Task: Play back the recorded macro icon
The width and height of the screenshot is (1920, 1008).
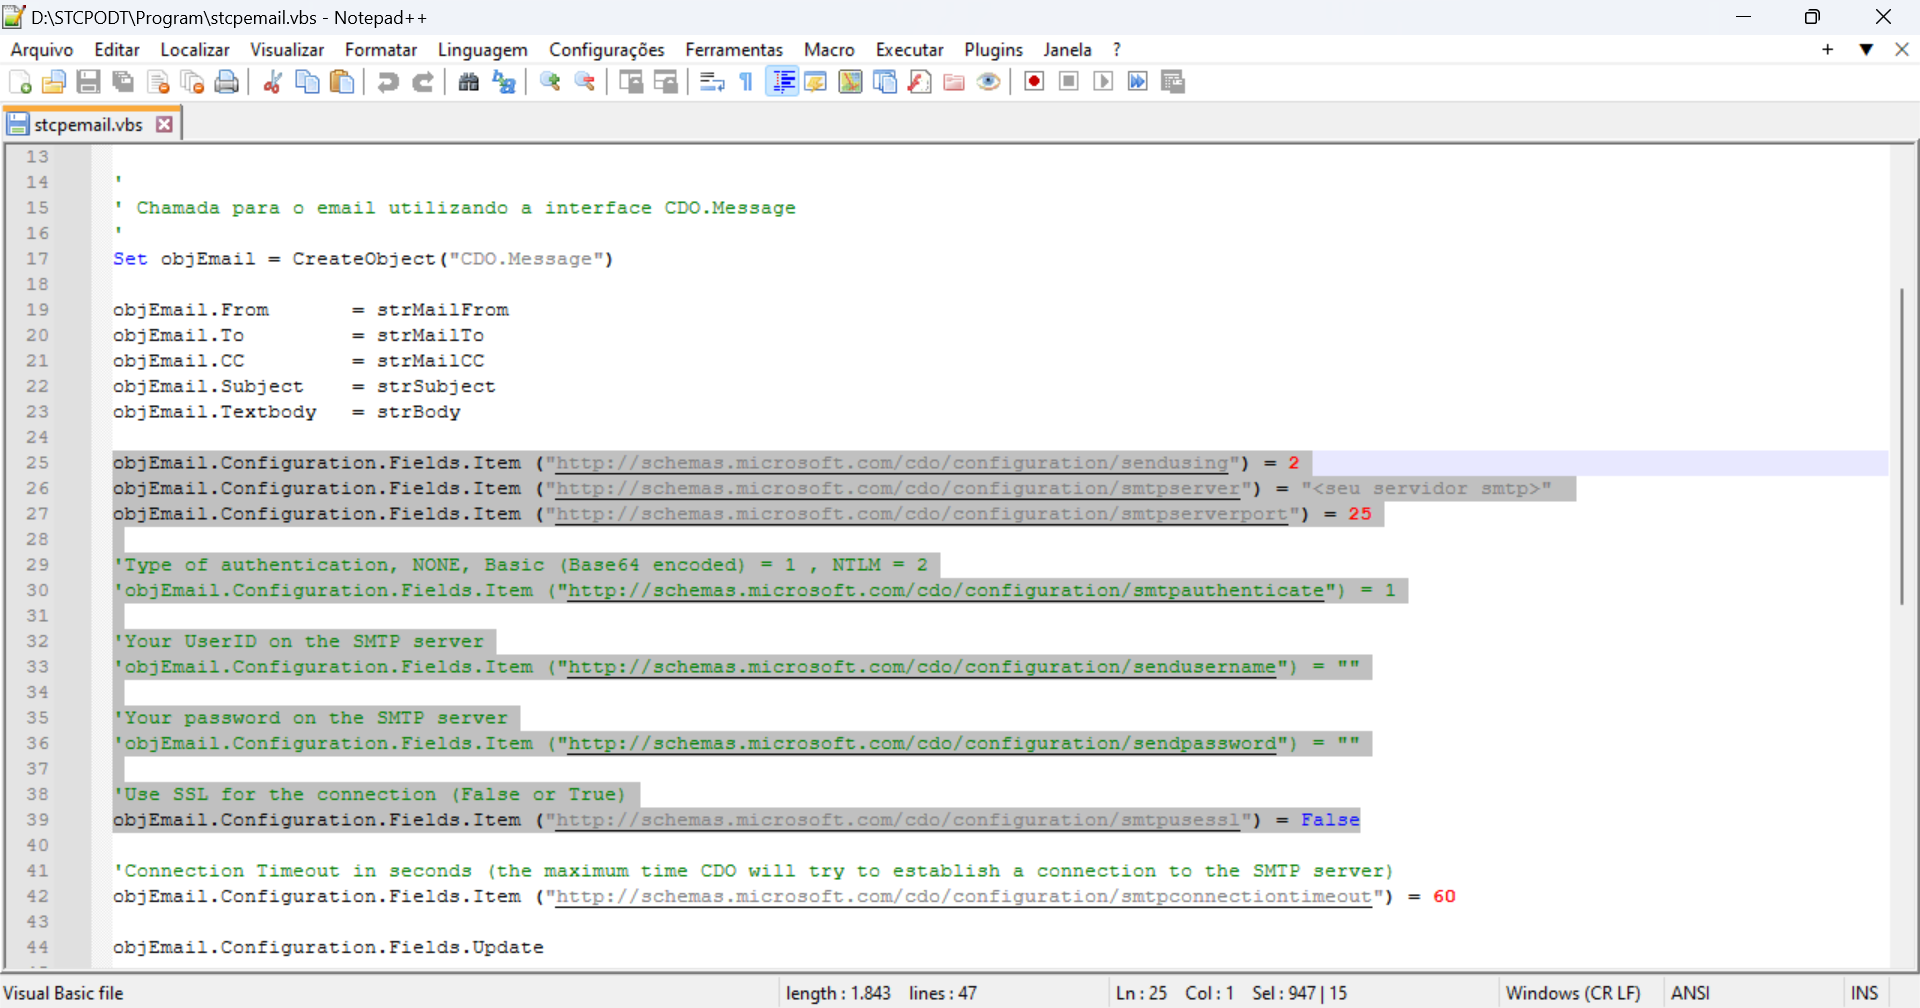Action: click(x=1104, y=82)
